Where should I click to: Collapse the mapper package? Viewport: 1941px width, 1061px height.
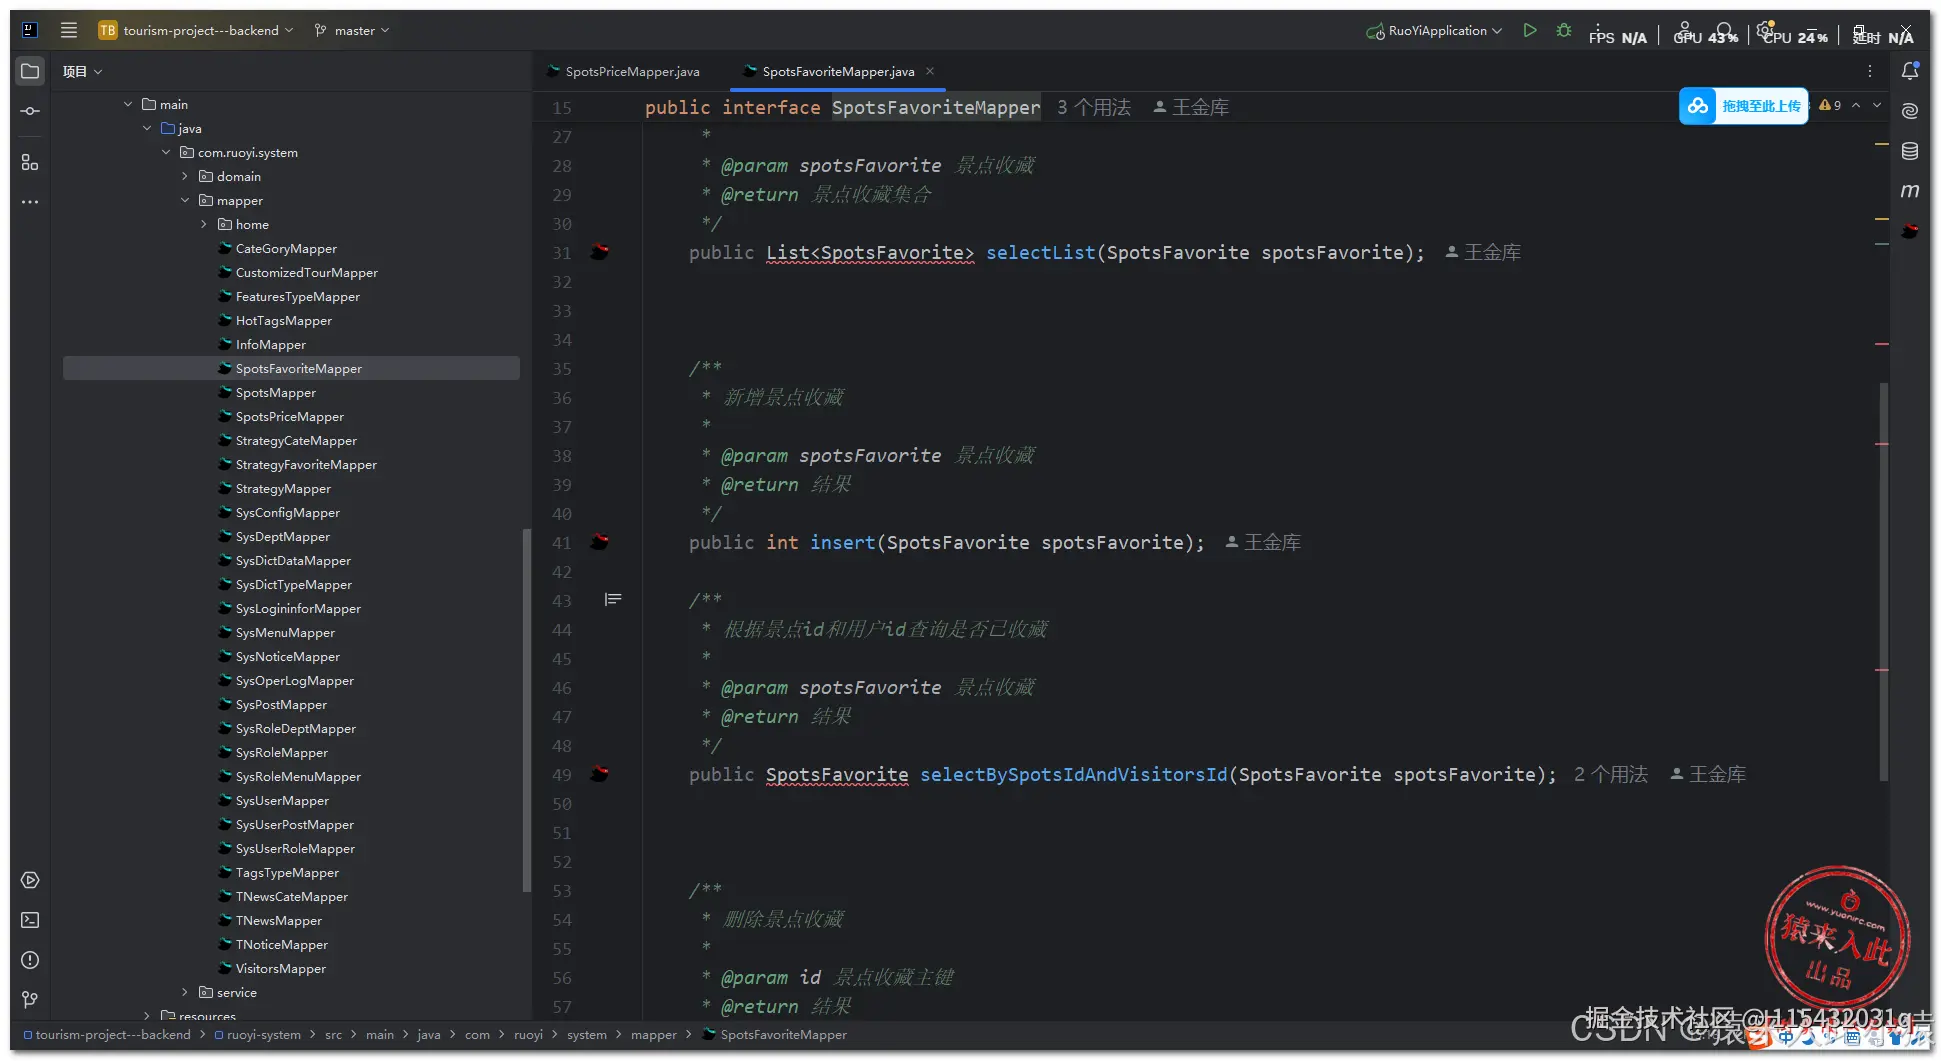(185, 200)
